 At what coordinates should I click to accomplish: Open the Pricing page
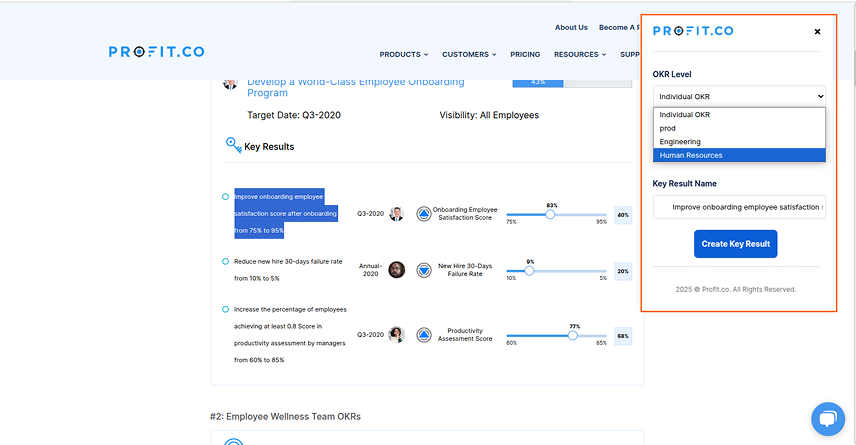525,55
